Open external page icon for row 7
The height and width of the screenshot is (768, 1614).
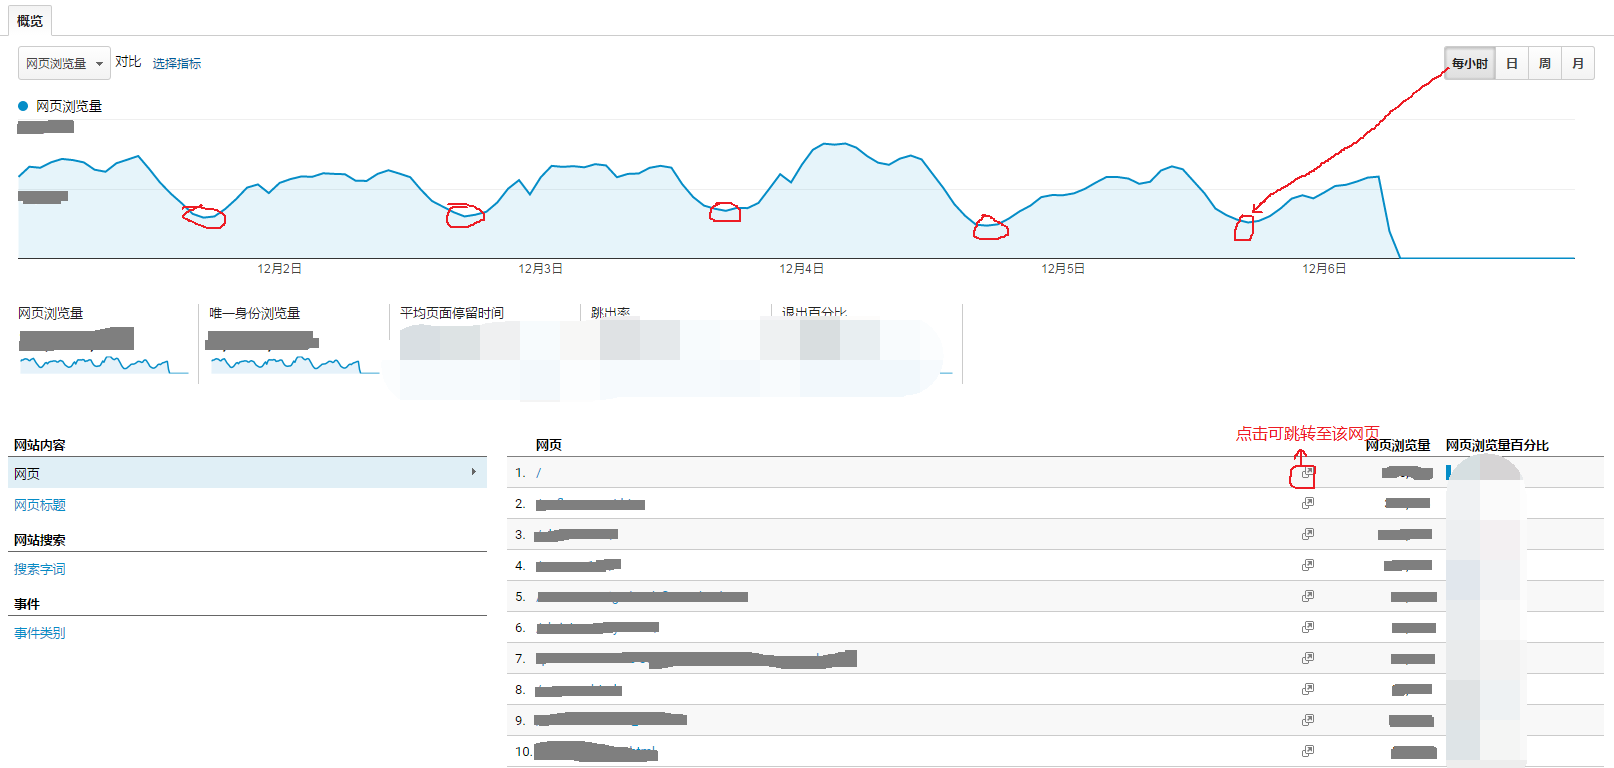[1307, 659]
